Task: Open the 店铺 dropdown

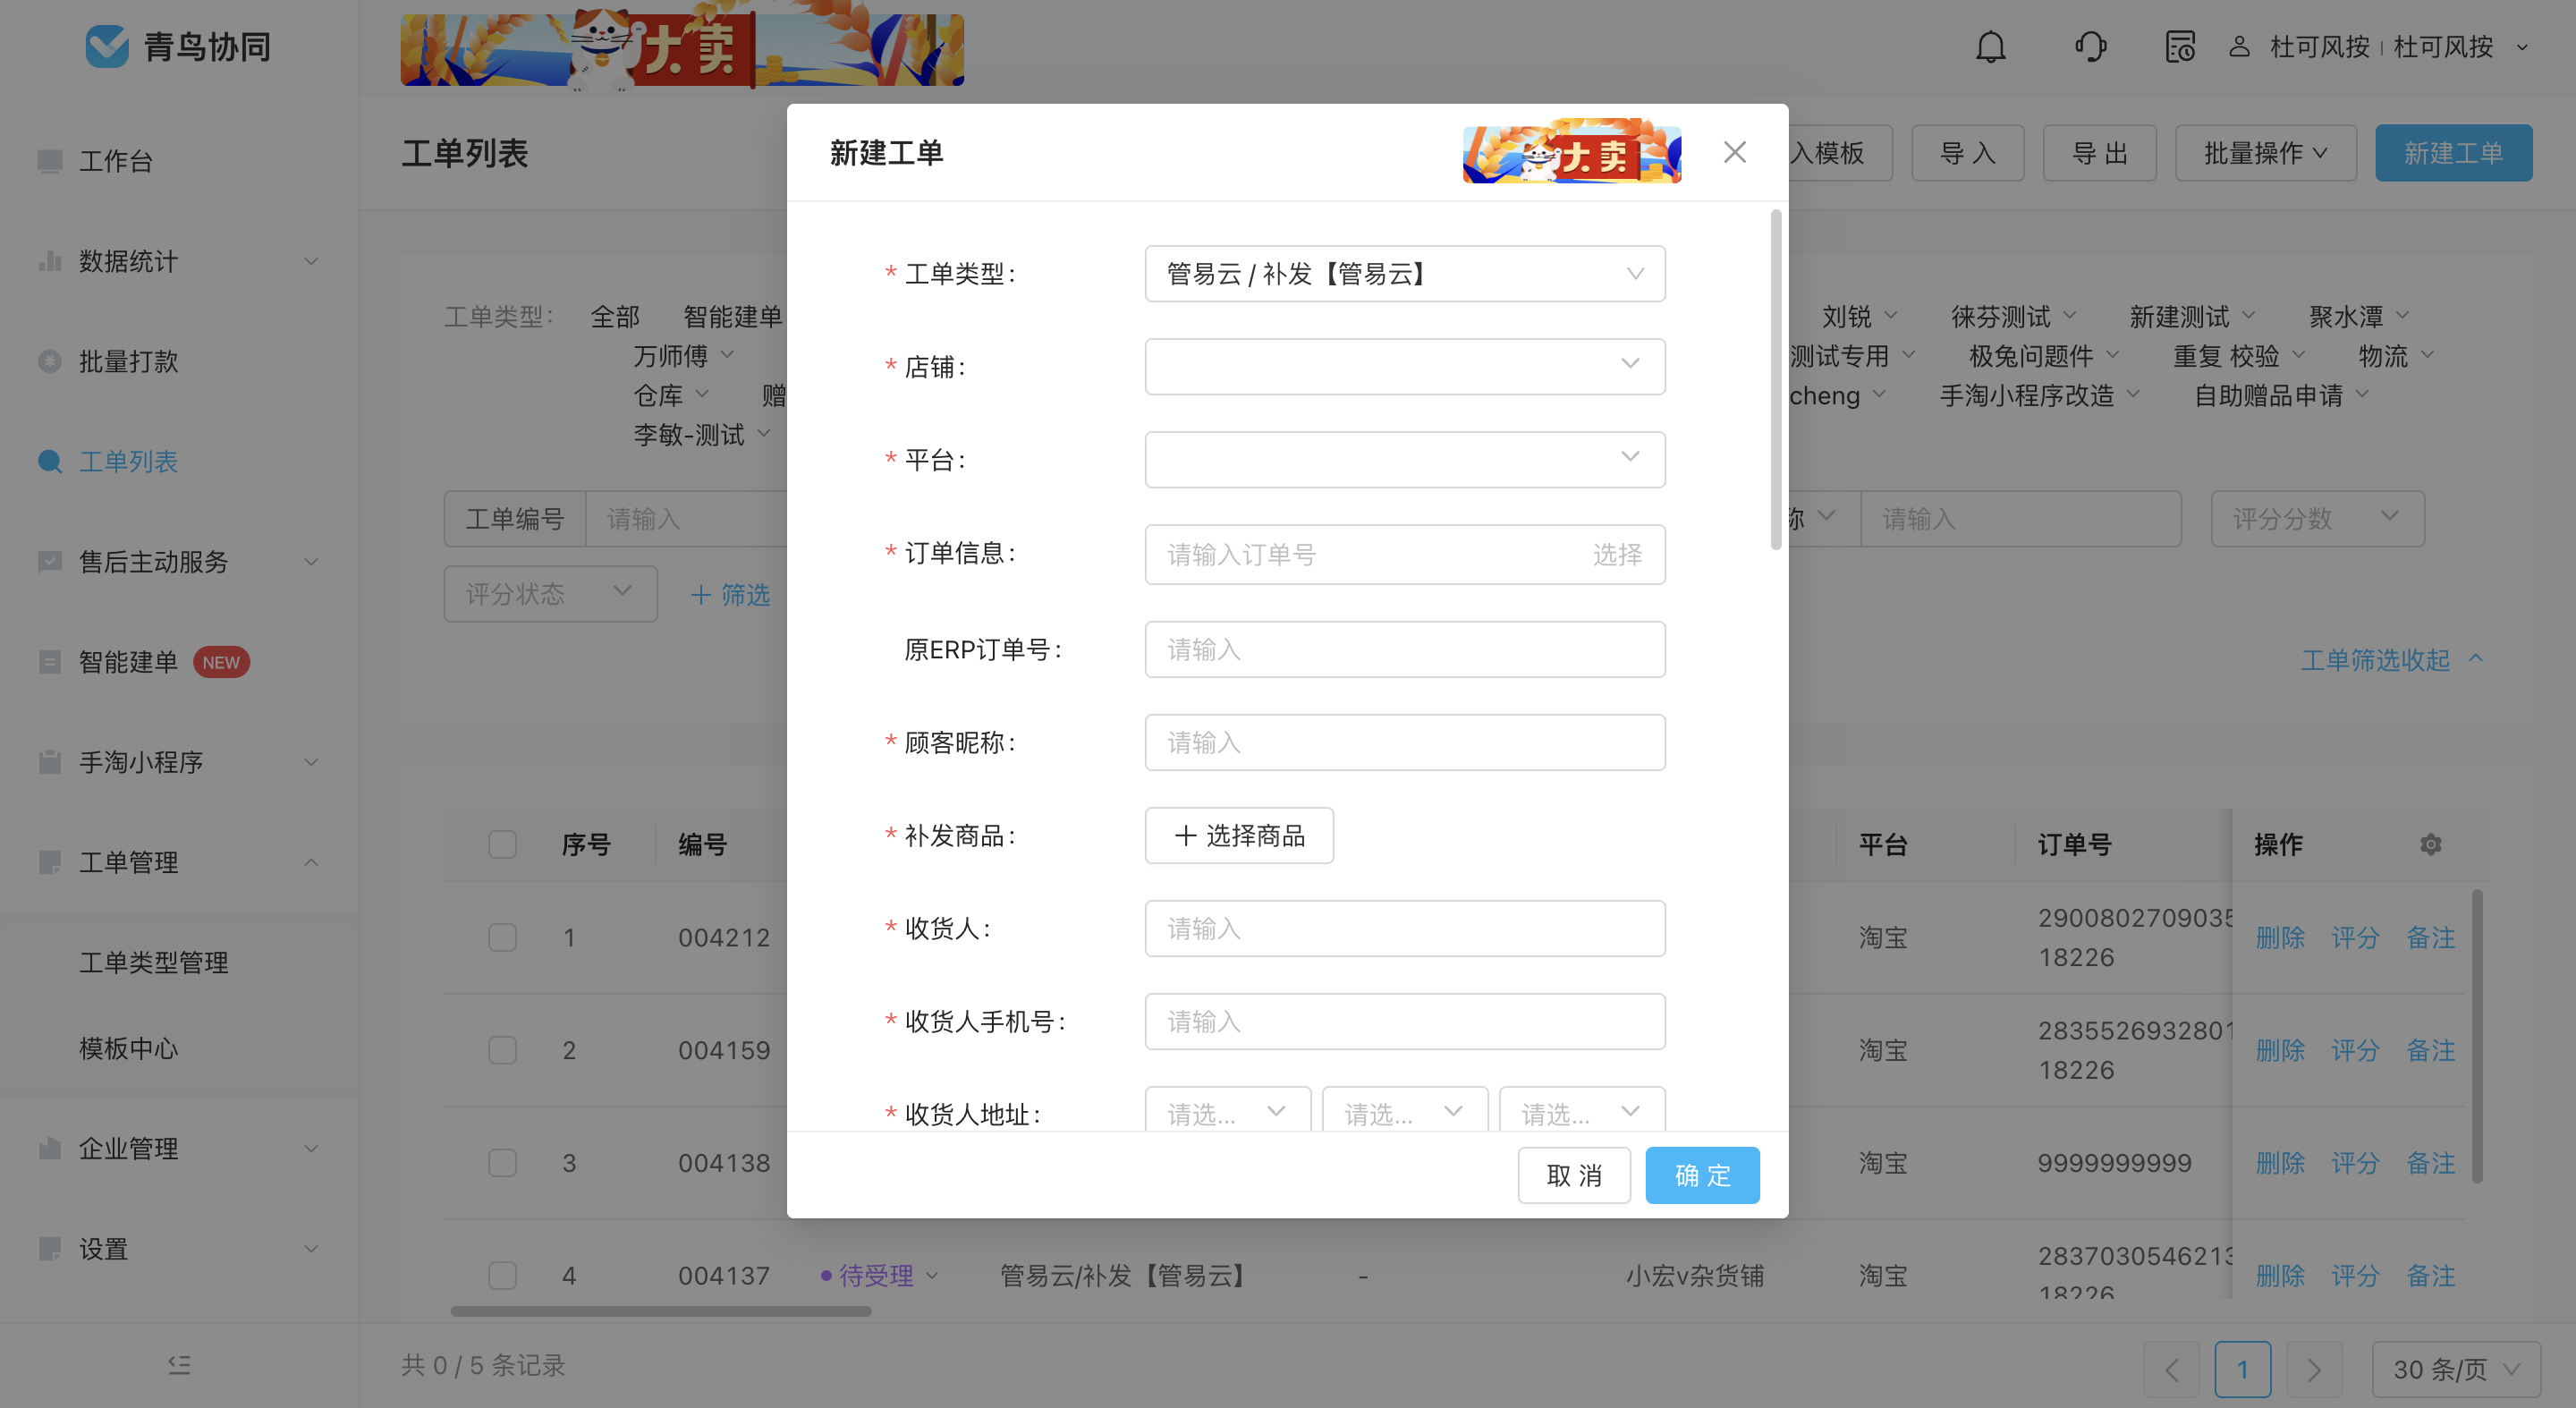Action: coord(1404,366)
